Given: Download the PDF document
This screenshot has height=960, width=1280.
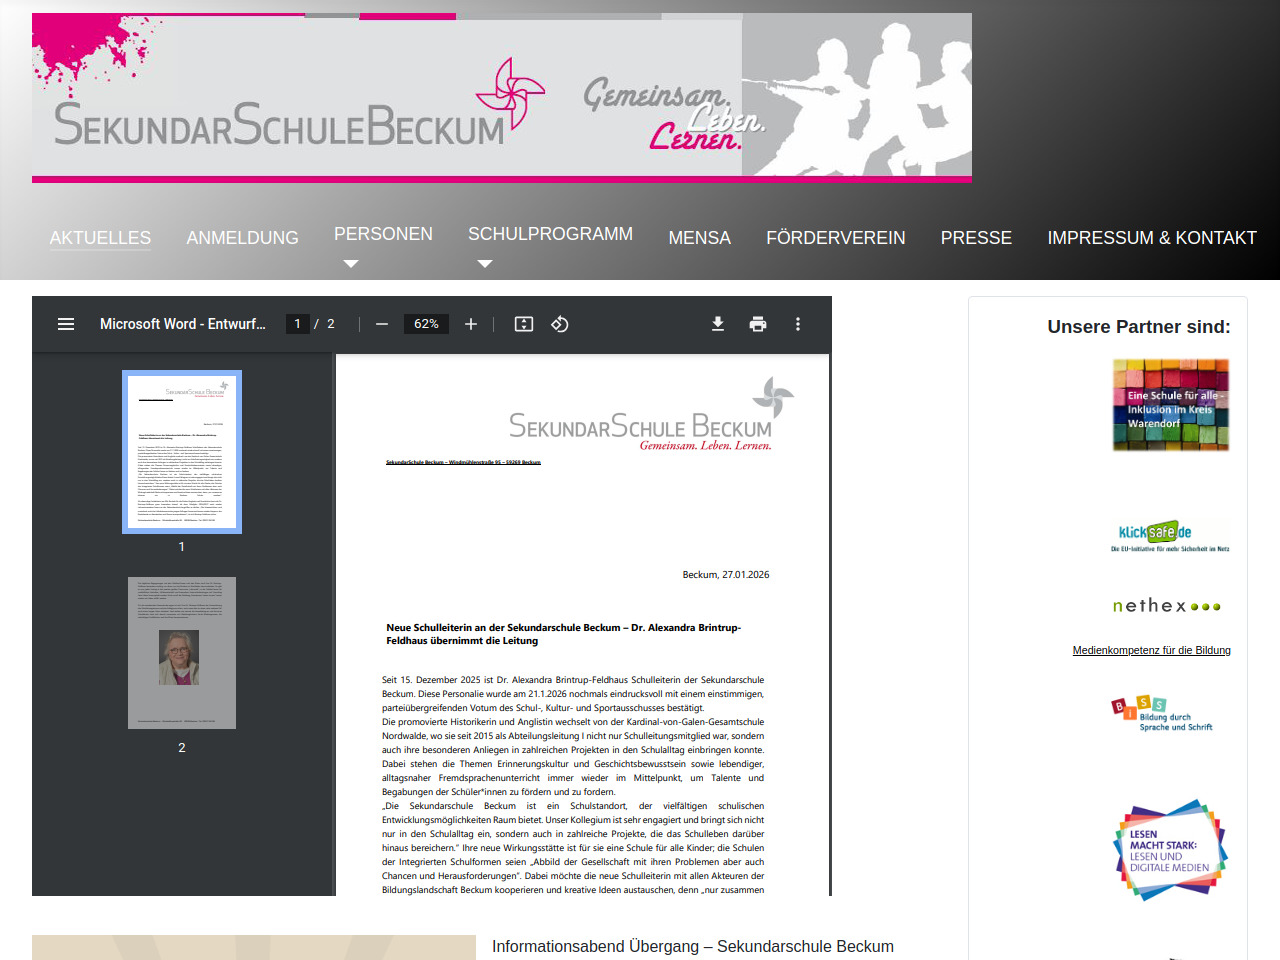Looking at the screenshot, I should [x=718, y=324].
